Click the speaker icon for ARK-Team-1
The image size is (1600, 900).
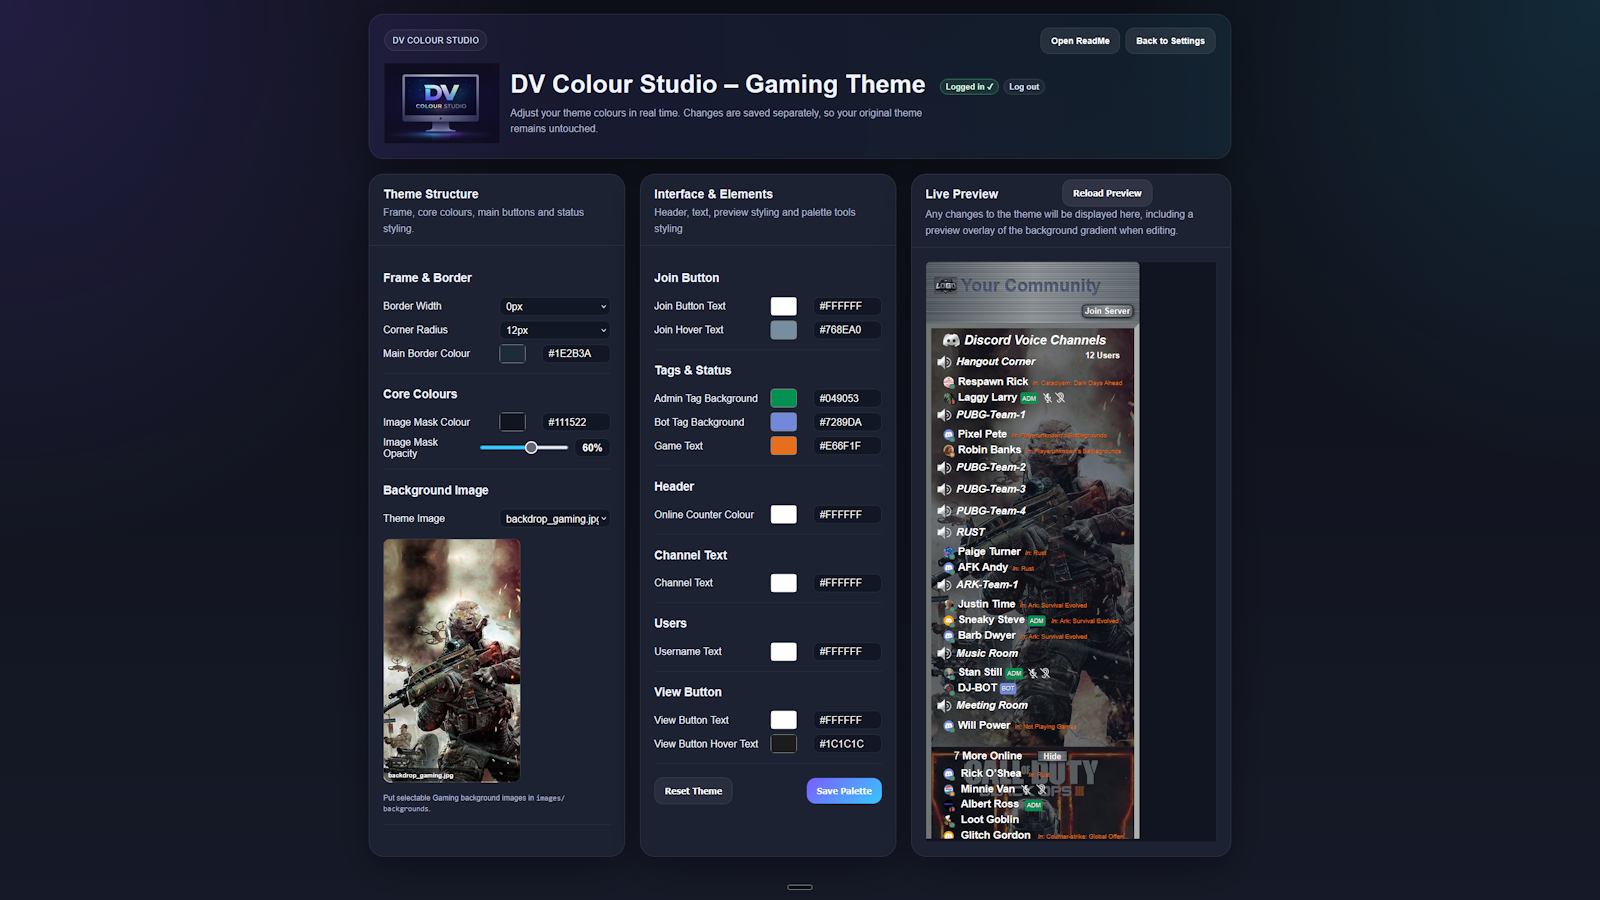pos(944,585)
